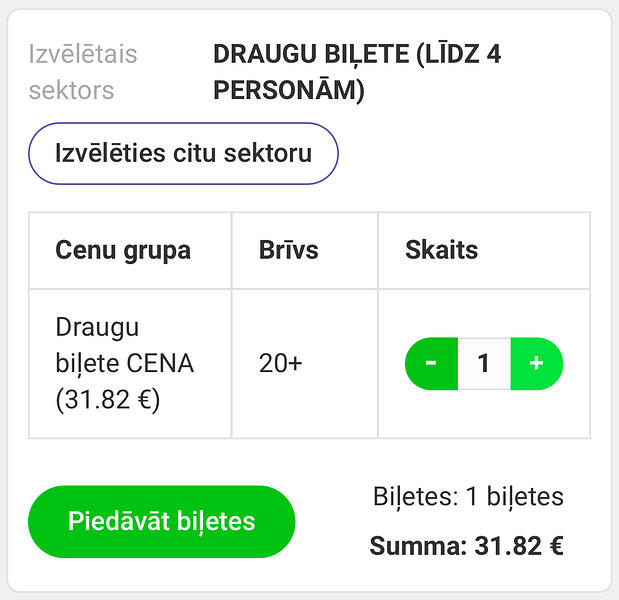Offer the selected tickets with the green button
The height and width of the screenshot is (600, 619).
(162, 521)
